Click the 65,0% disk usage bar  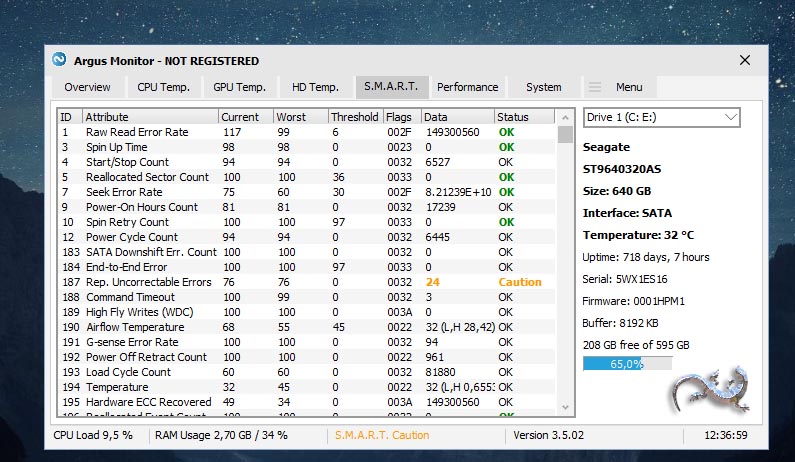tap(626, 364)
